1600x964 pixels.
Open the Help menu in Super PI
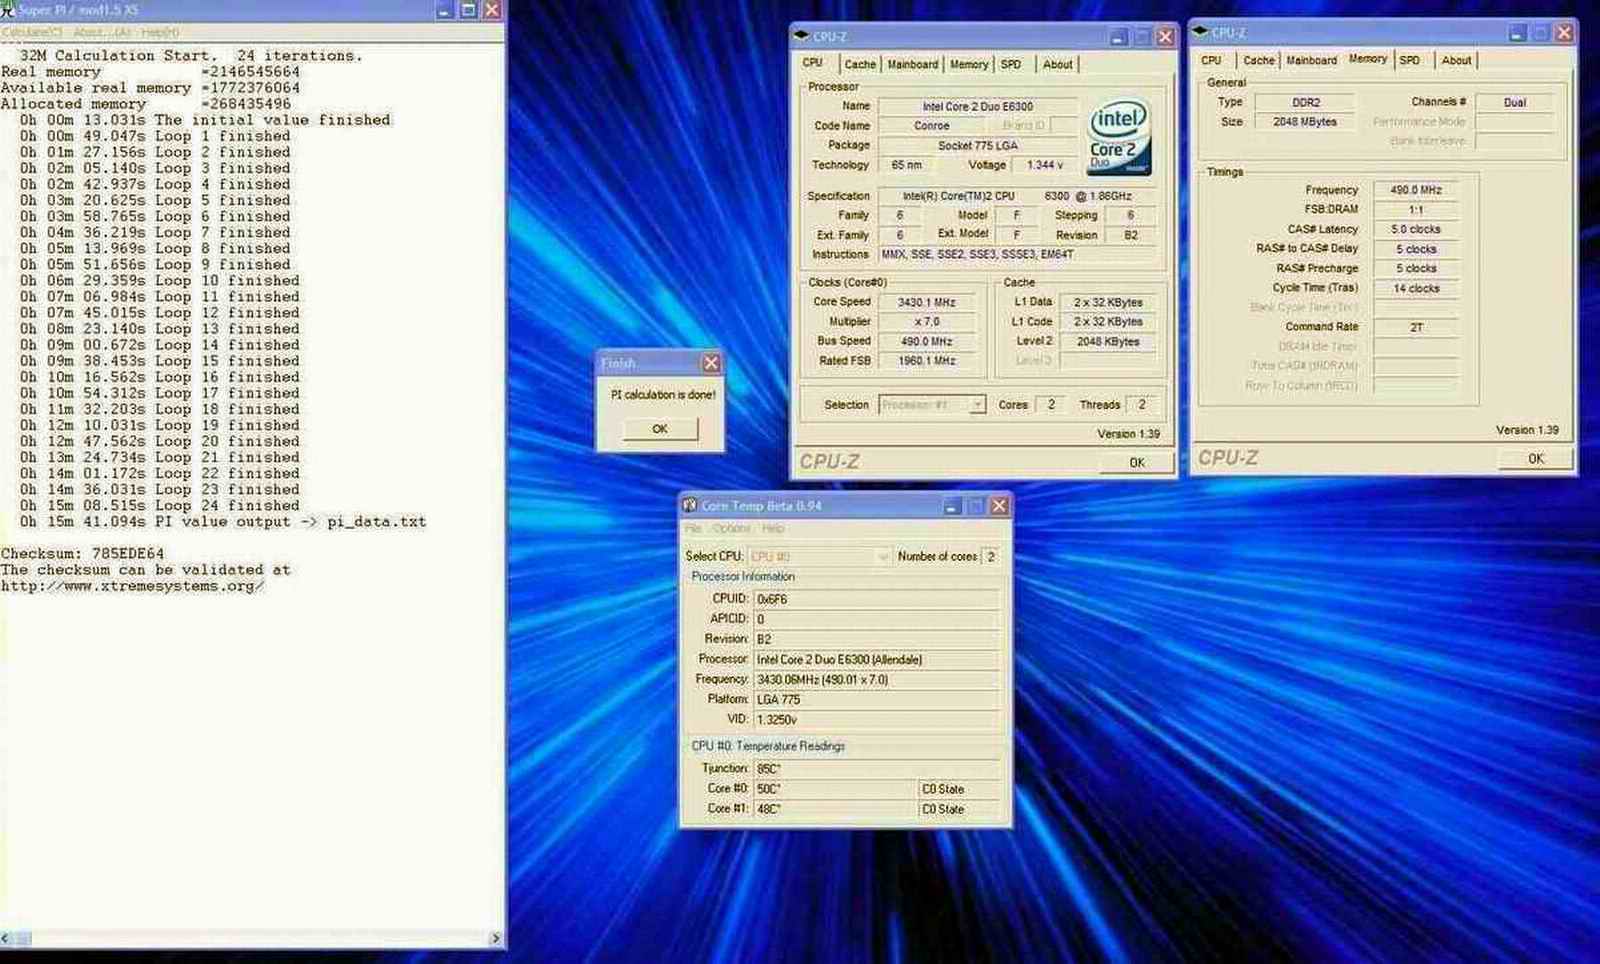160,33
